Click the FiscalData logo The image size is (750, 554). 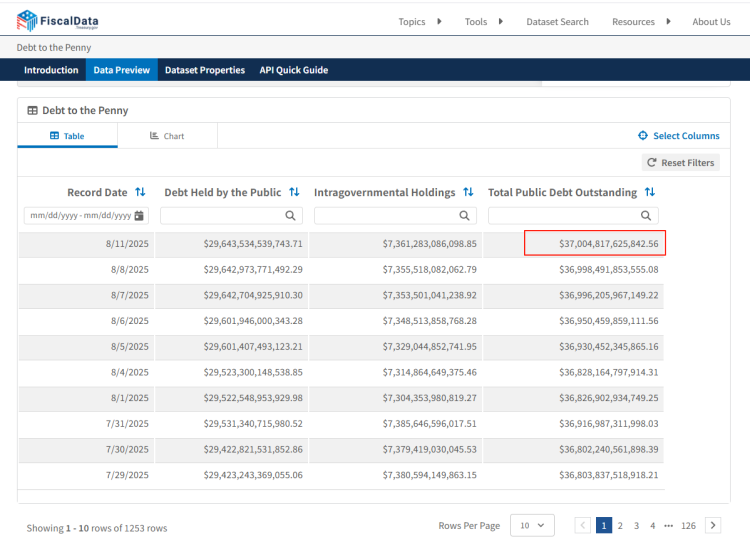[x=57, y=21]
